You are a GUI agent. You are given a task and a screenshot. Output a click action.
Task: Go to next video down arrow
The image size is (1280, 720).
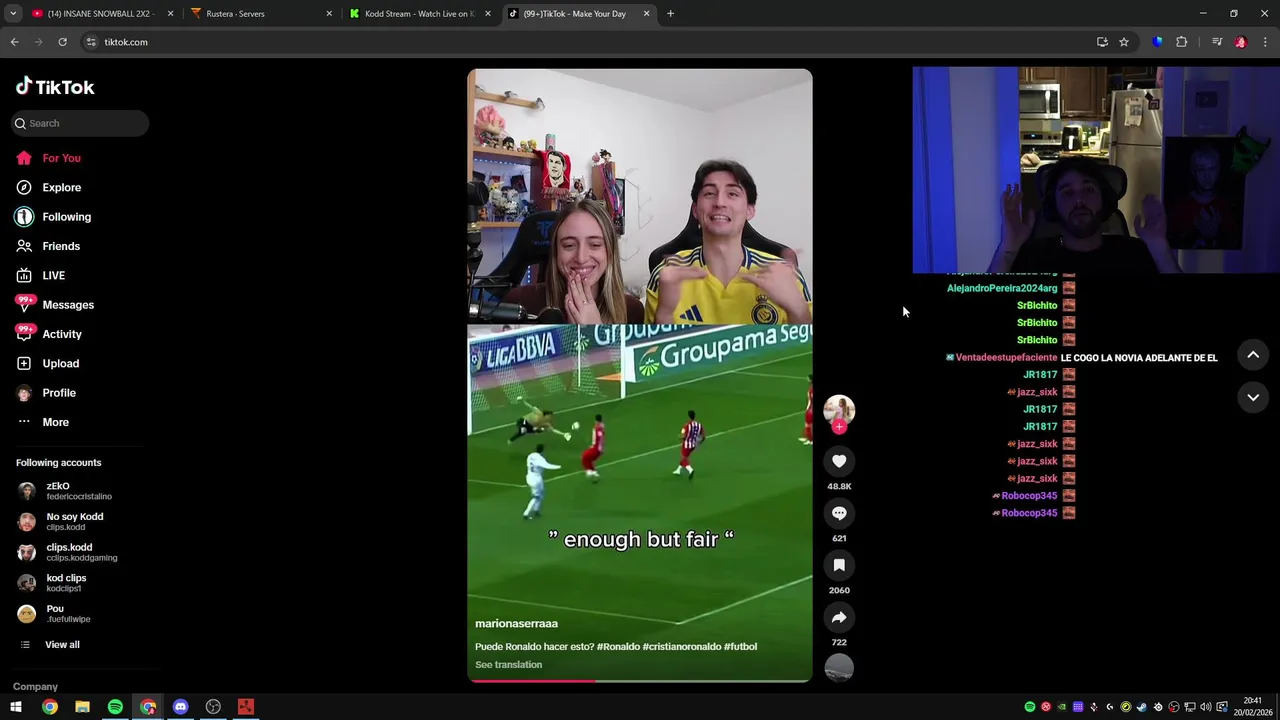tap(1253, 397)
